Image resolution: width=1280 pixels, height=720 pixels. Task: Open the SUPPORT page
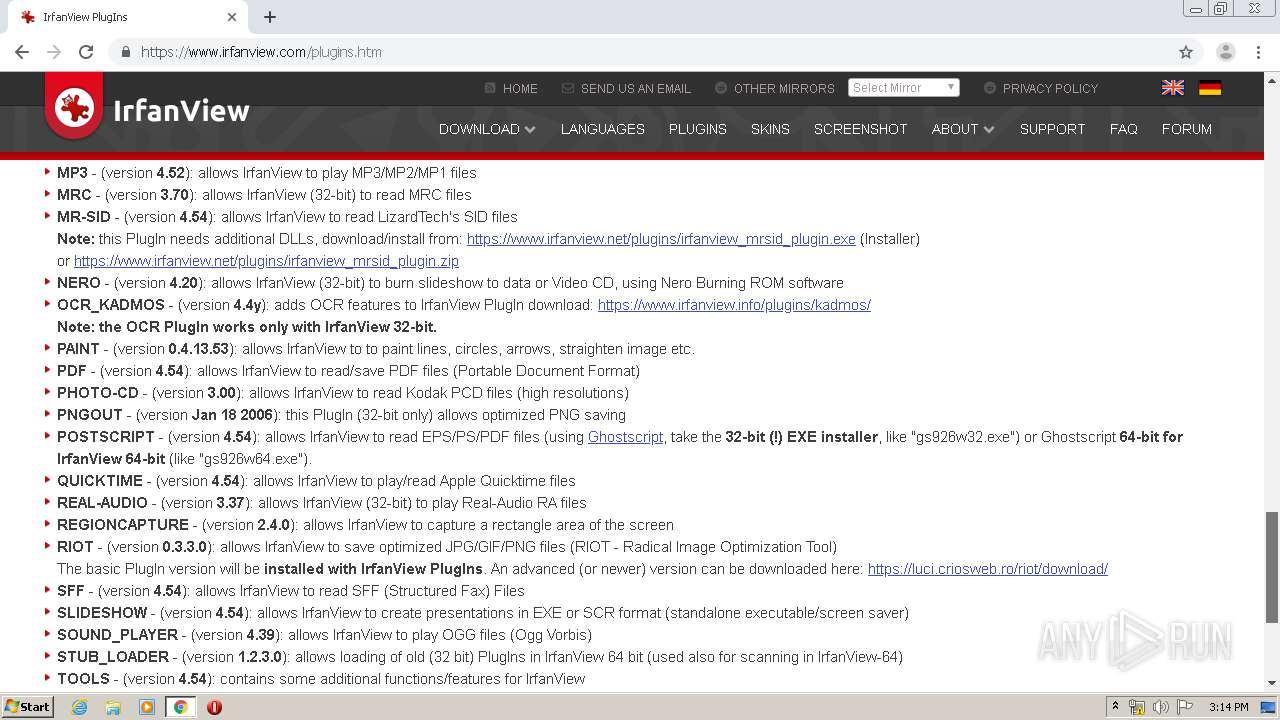1052,129
